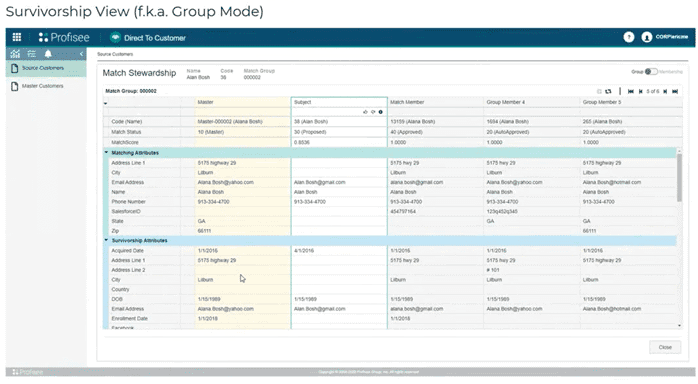
Task: Click the 'Match Group: 000002' heading
Action: pos(131,91)
